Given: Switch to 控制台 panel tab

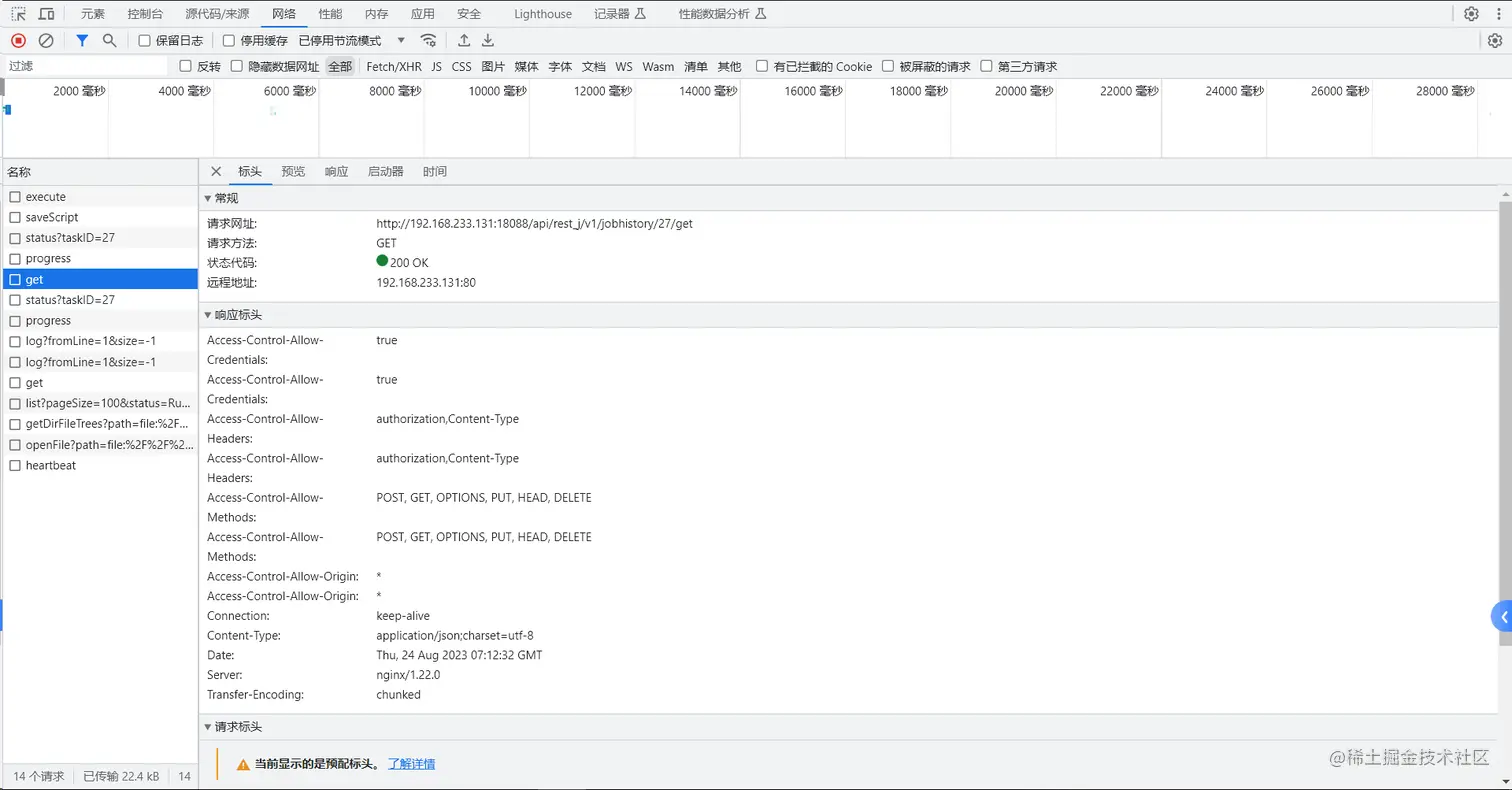Looking at the screenshot, I should (x=145, y=14).
